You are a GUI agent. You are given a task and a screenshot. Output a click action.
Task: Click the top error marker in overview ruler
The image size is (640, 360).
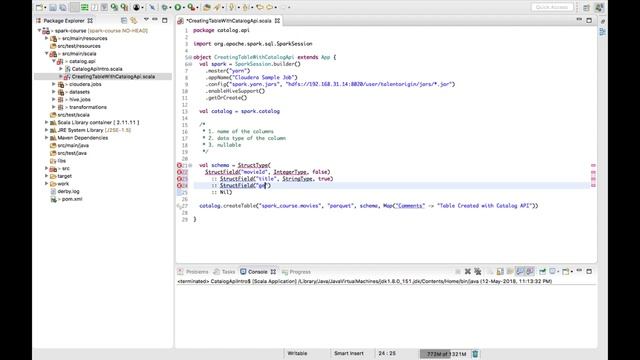(x=593, y=165)
